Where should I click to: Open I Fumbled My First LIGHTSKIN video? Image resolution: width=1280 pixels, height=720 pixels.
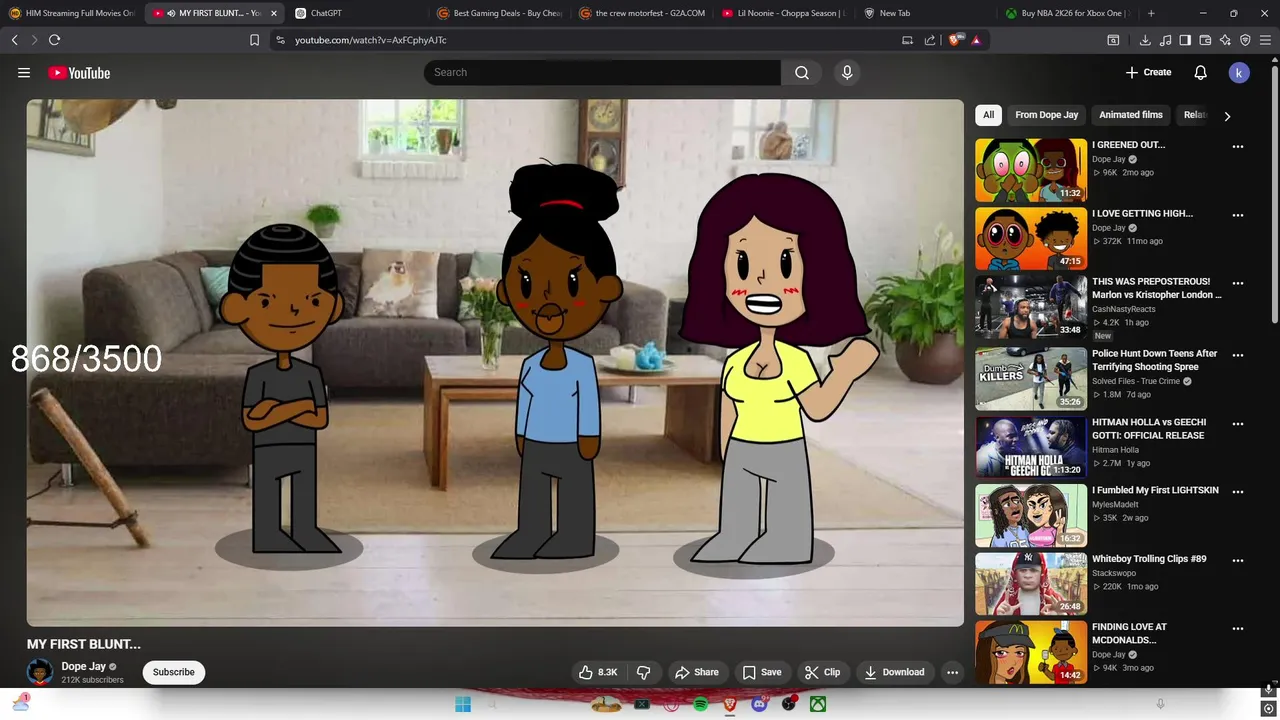click(x=1155, y=491)
